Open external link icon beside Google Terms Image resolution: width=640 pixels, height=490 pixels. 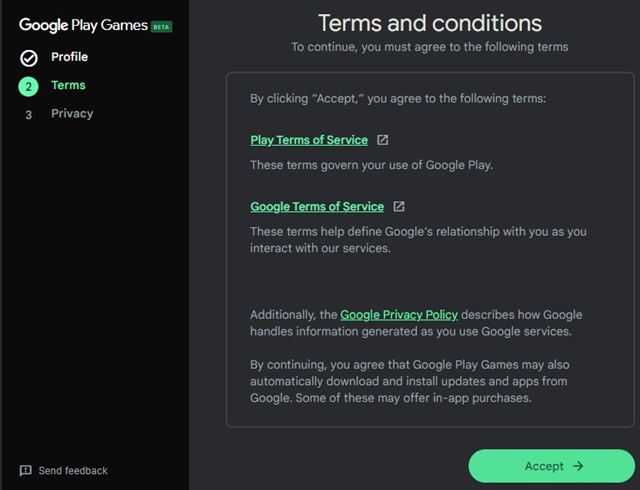pyautogui.click(x=399, y=207)
